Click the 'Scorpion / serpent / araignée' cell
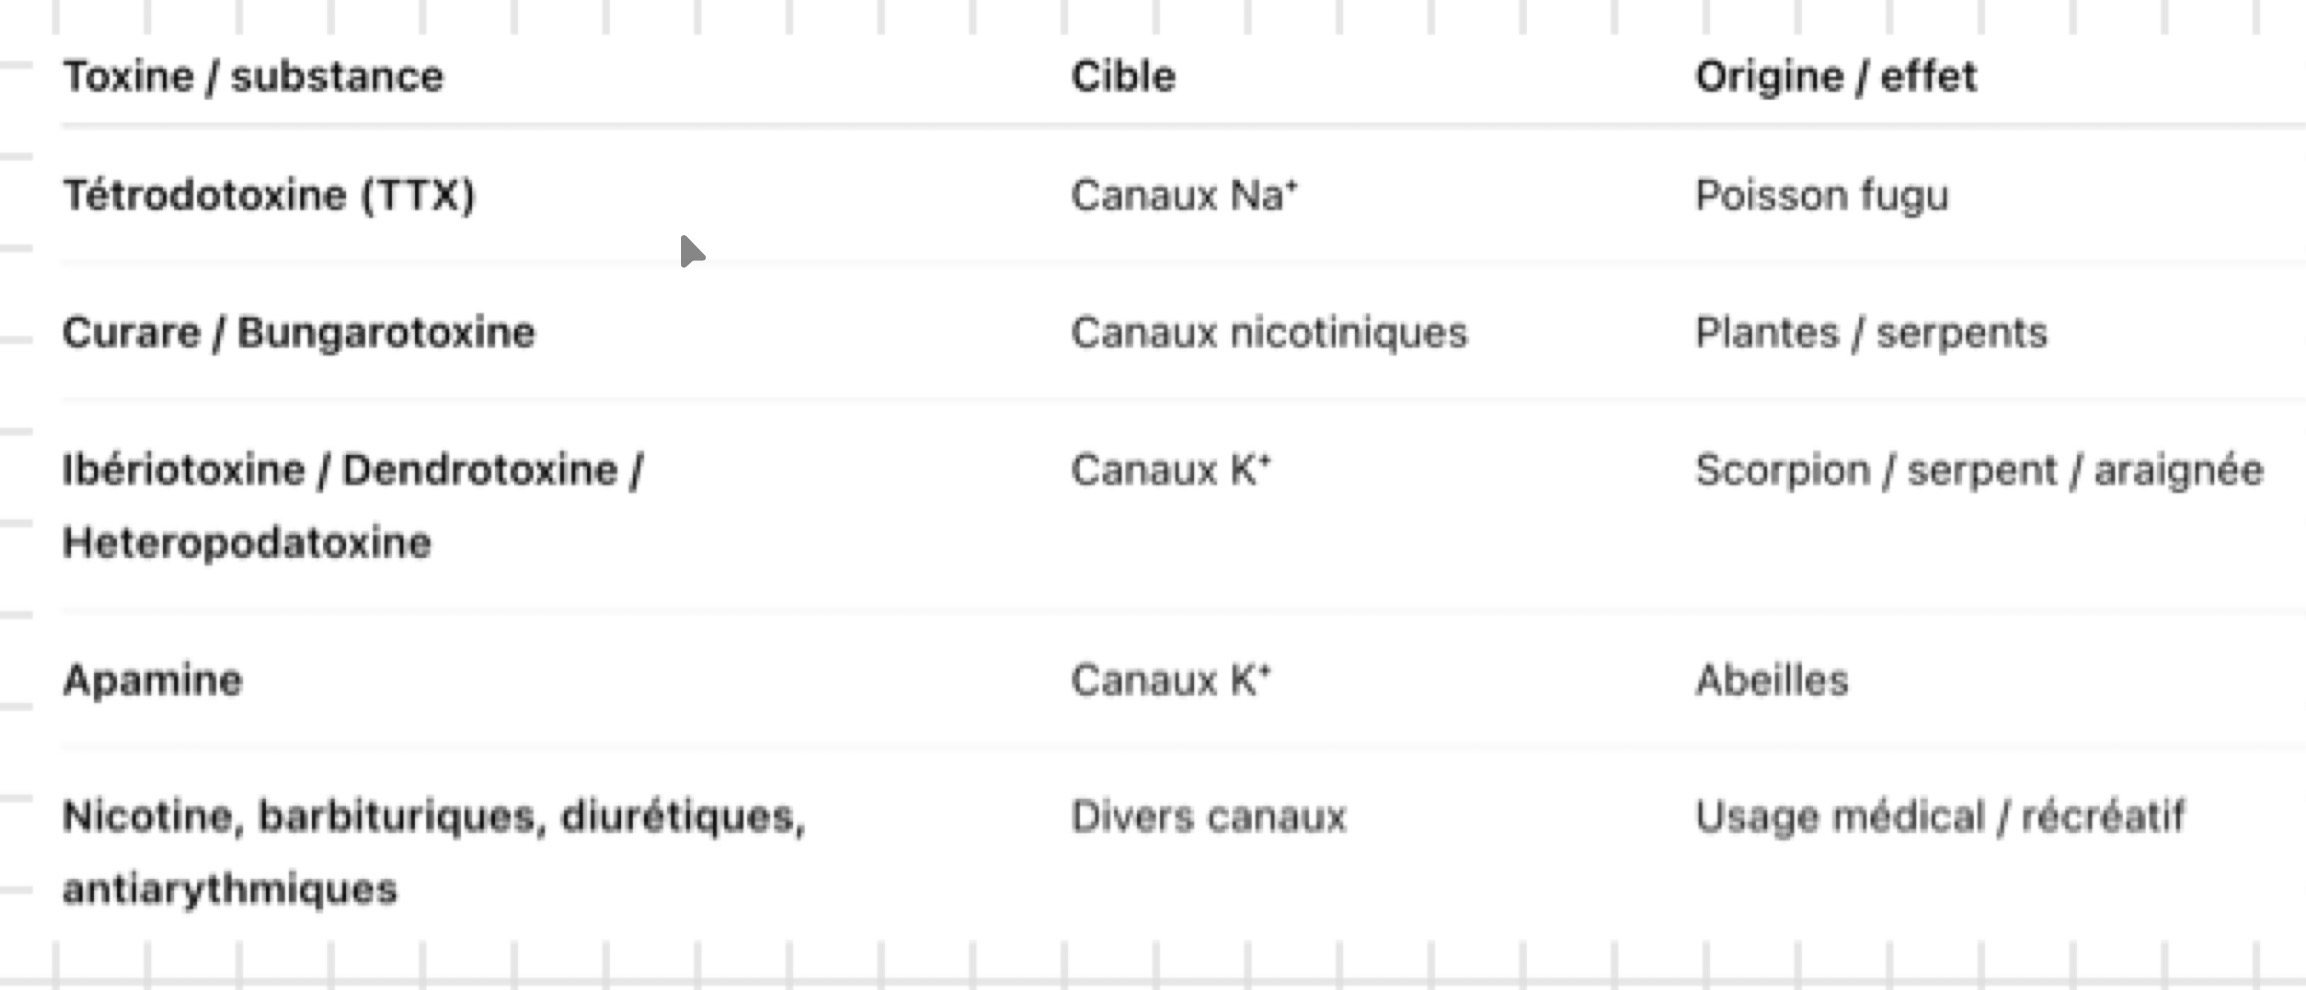This screenshot has width=2306, height=990. [x=1978, y=470]
